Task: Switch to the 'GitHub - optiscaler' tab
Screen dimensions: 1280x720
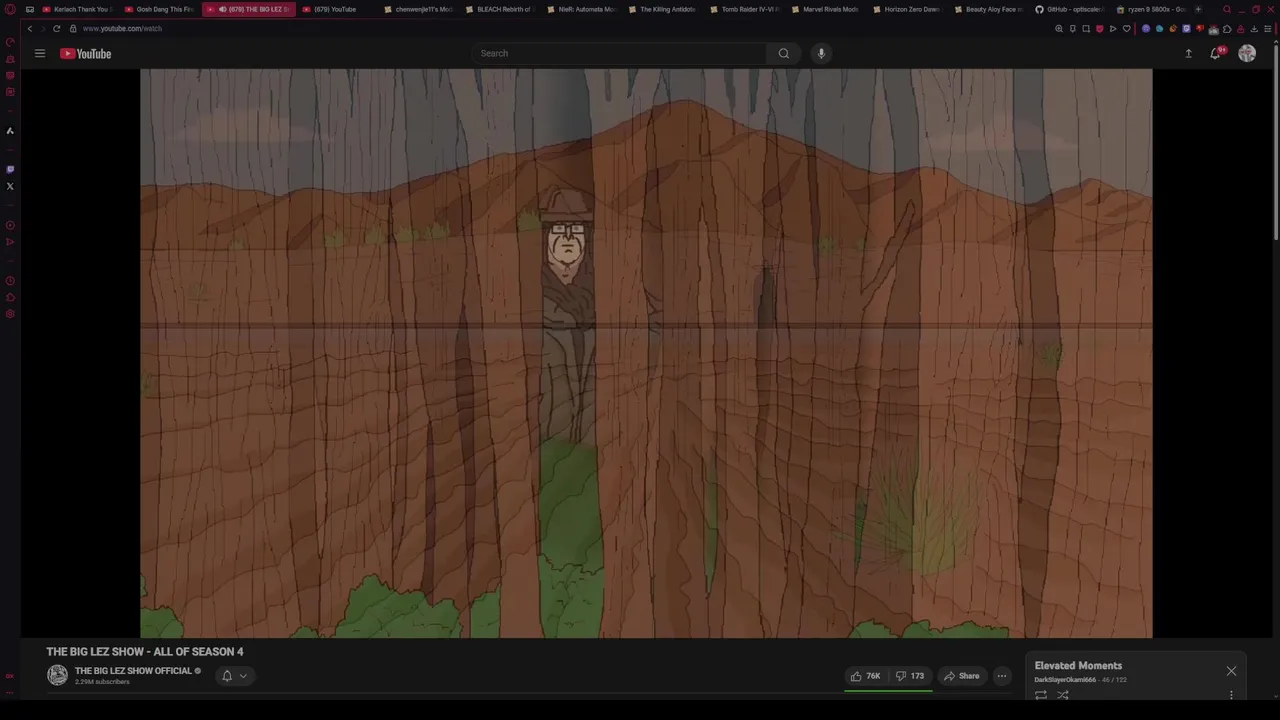Action: point(1069,9)
